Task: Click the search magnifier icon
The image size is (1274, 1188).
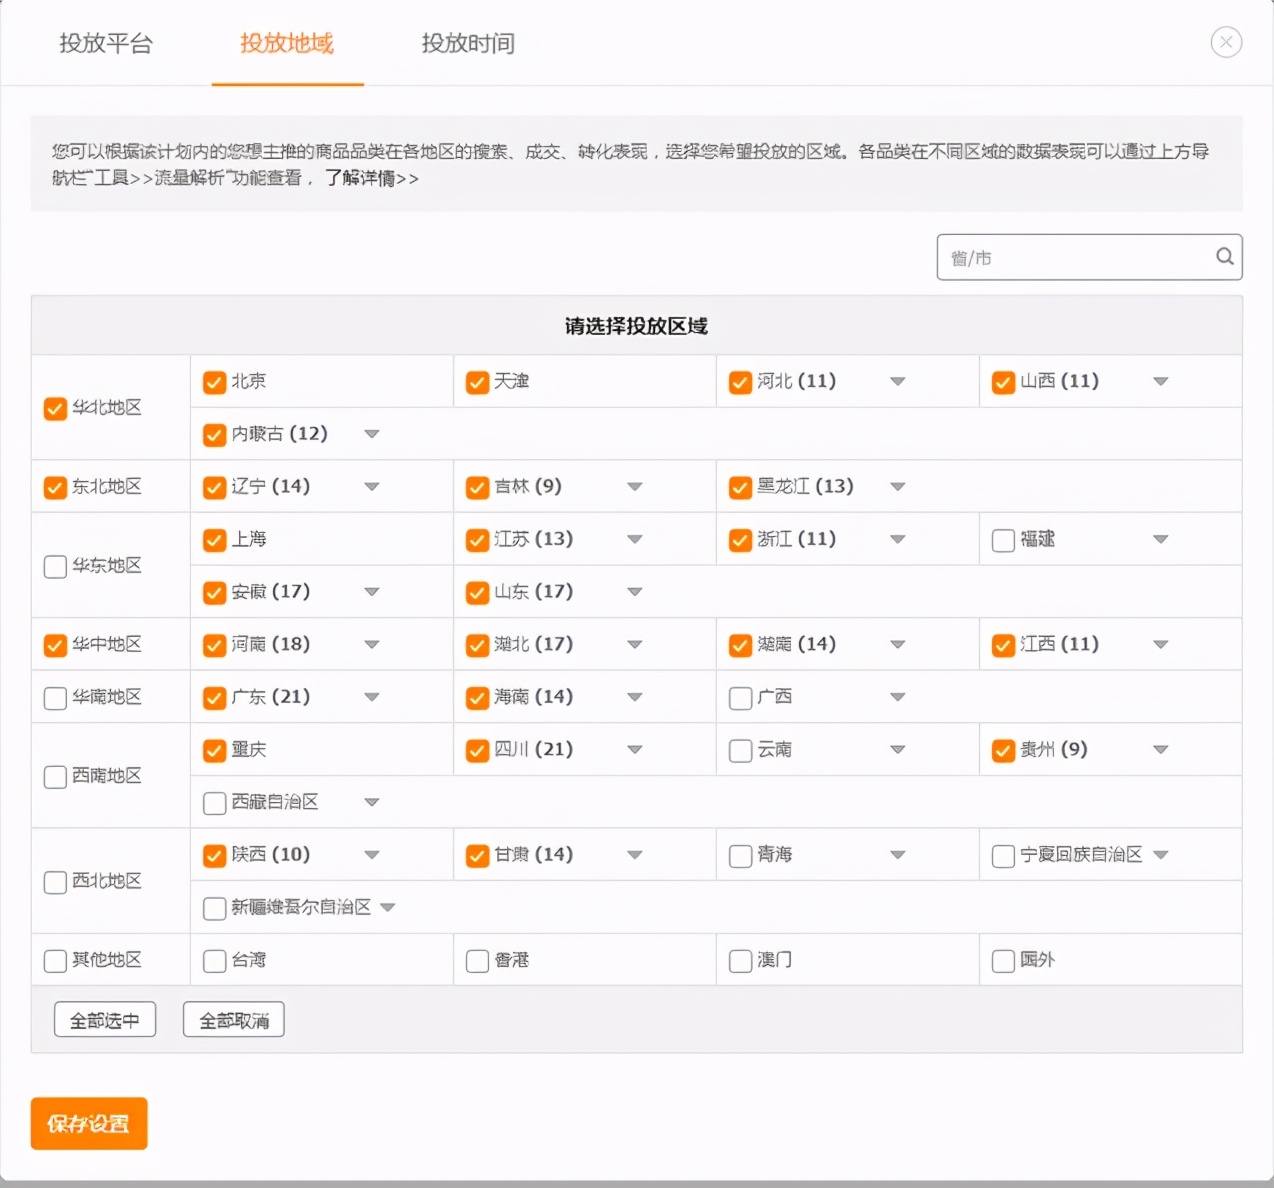Action: click(x=1224, y=256)
